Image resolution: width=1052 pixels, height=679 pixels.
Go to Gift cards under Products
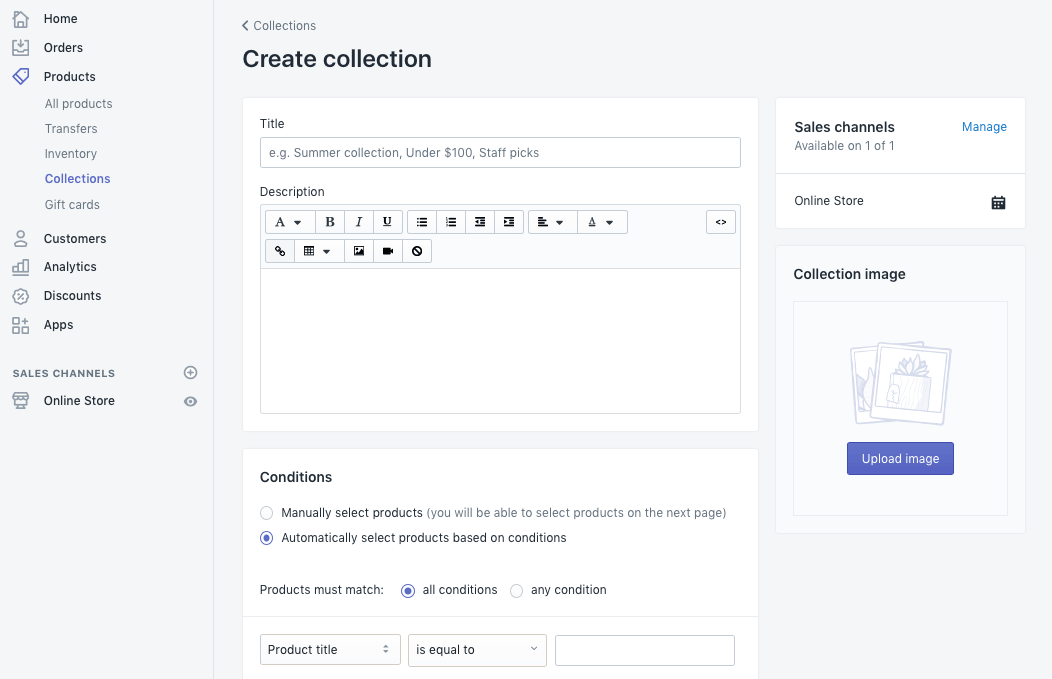click(x=72, y=205)
